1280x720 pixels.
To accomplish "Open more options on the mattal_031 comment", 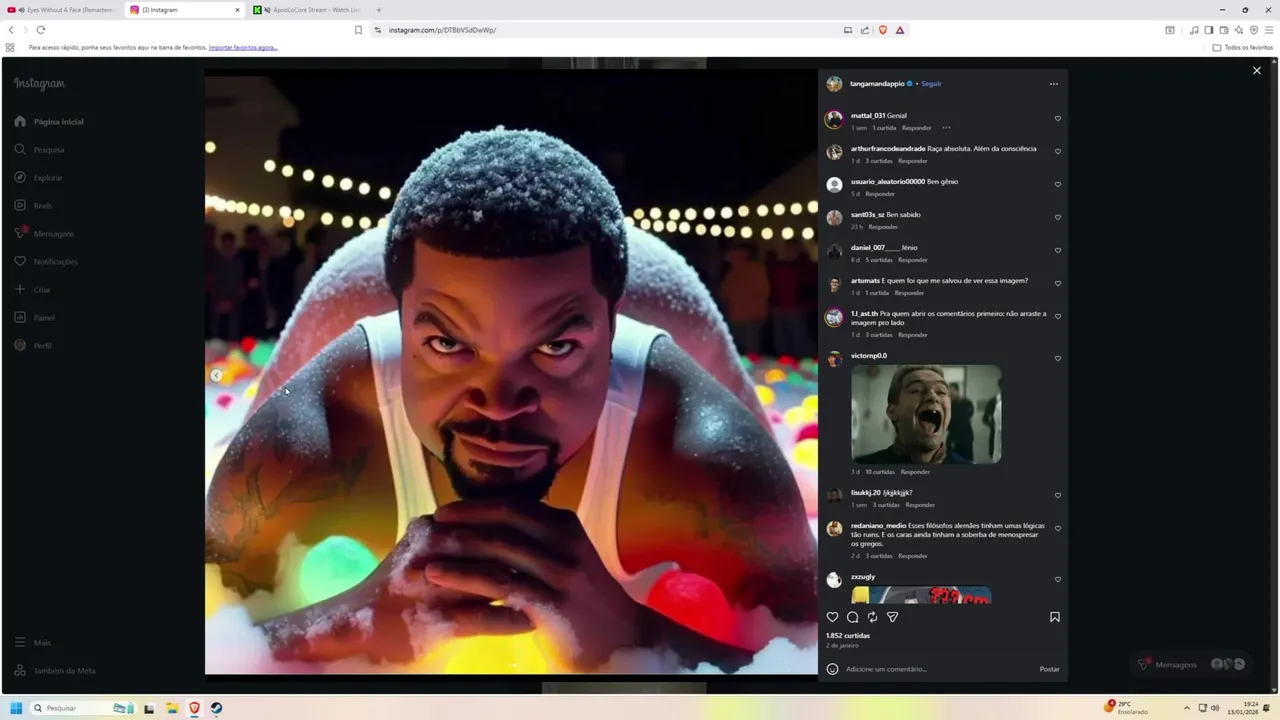I will (946, 128).
